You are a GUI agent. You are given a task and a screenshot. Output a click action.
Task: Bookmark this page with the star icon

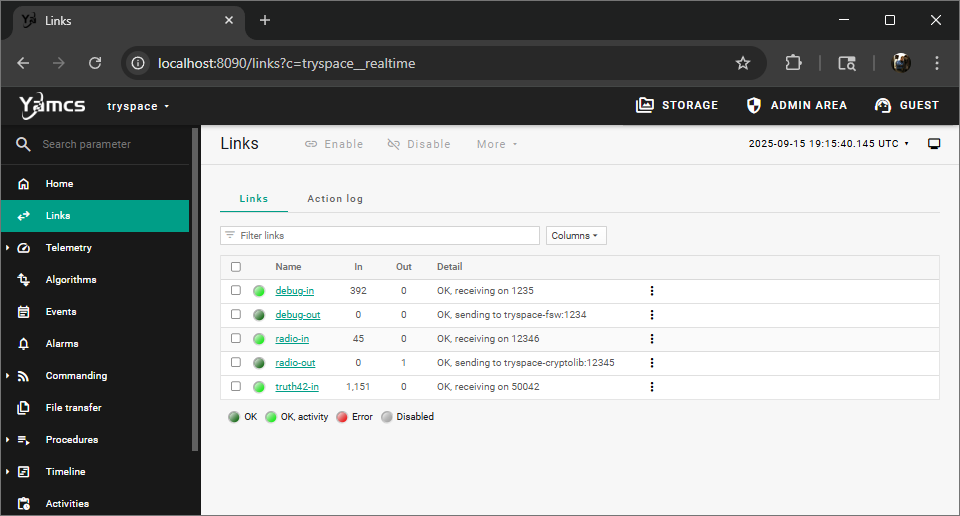[x=743, y=63]
